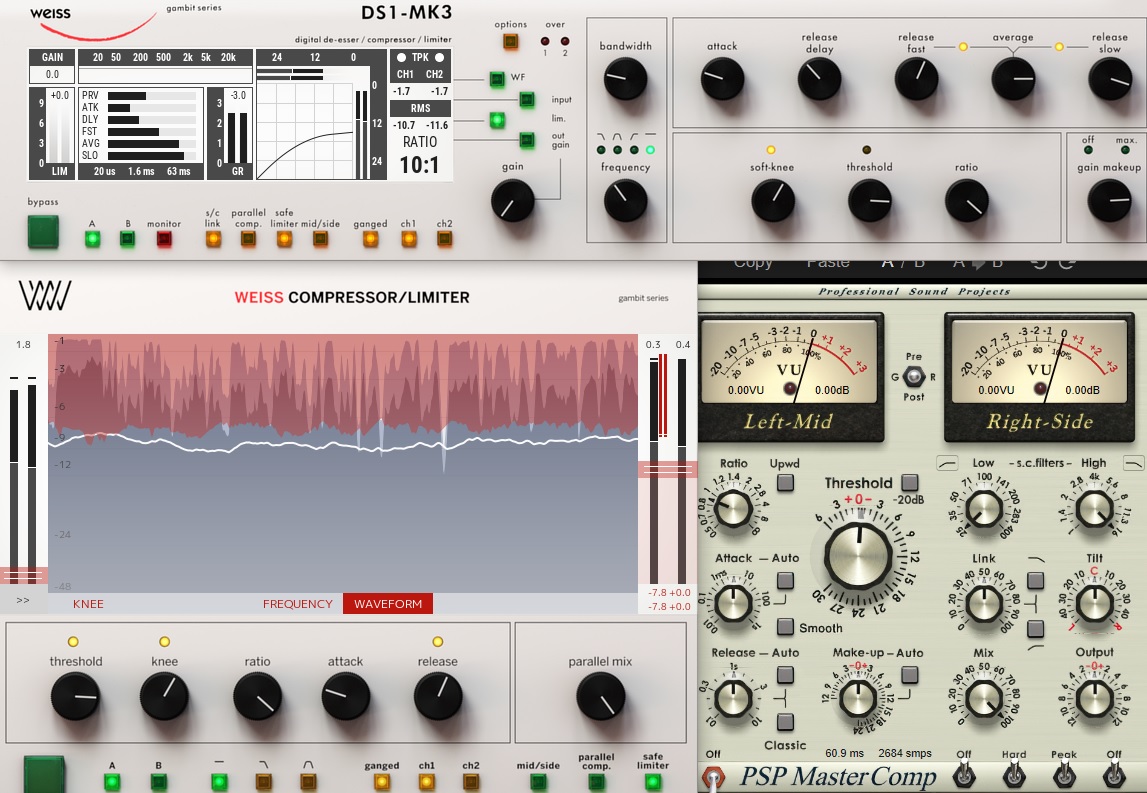The width and height of the screenshot is (1147, 793).
Task: Click the max. LED above gain makeup
Action: tap(1126, 150)
